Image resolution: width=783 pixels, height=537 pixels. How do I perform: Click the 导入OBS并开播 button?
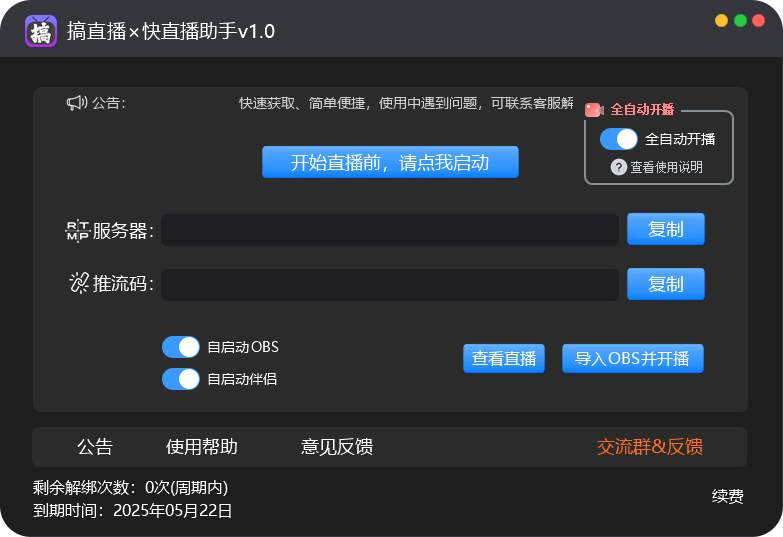632,358
